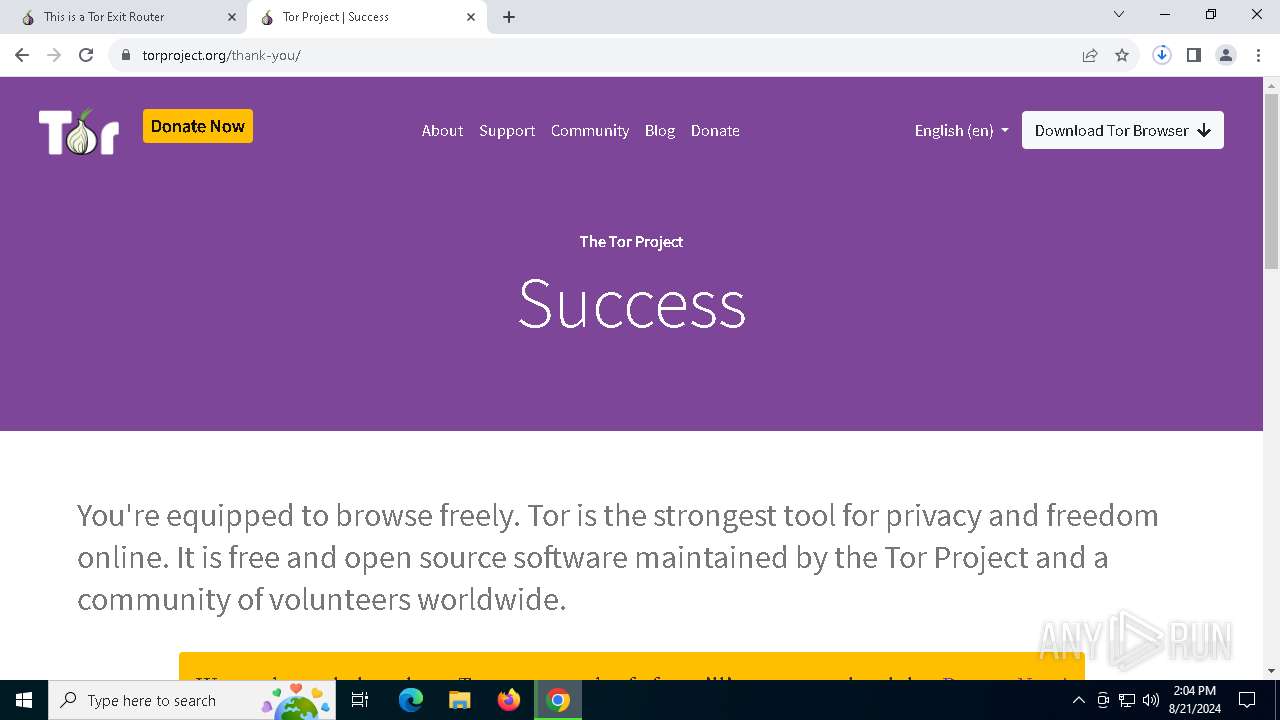Open File Explorer from taskbar

pos(460,700)
